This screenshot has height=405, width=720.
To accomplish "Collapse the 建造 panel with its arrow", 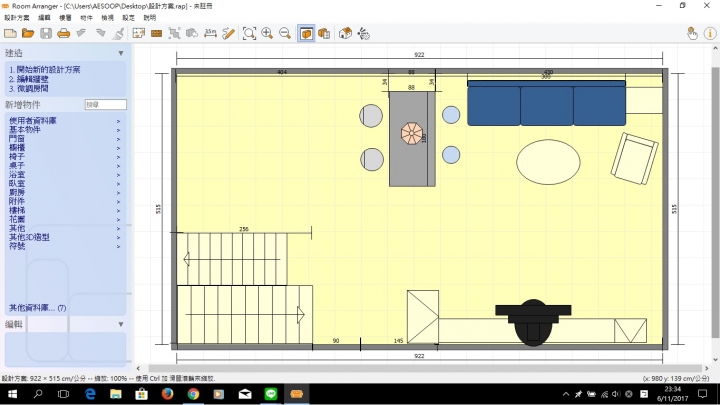I will [x=121, y=53].
